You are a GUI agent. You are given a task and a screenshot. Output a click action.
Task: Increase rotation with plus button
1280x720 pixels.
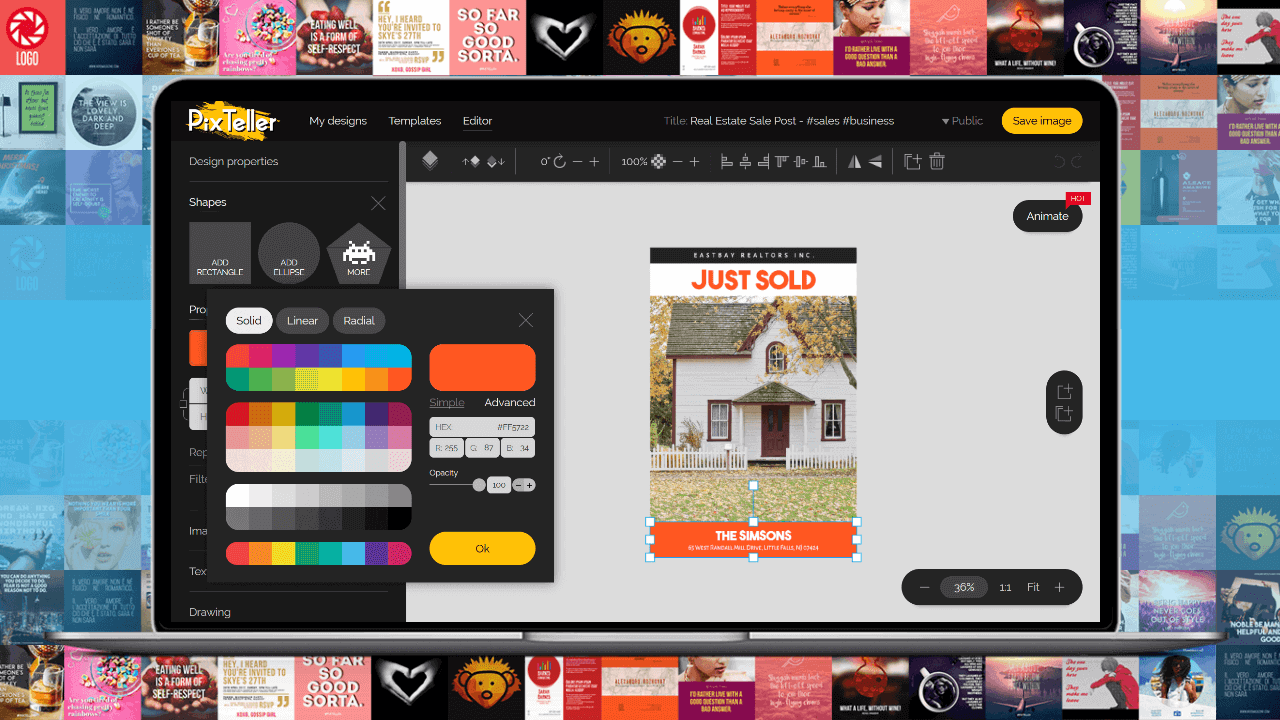[x=594, y=161]
